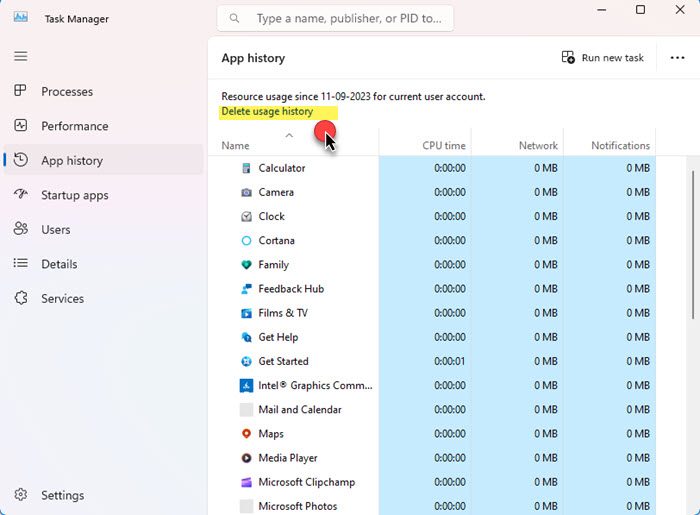This screenshot has width=700, height=515.
Task: Open the Services tab
Action: tap(104, 298)
